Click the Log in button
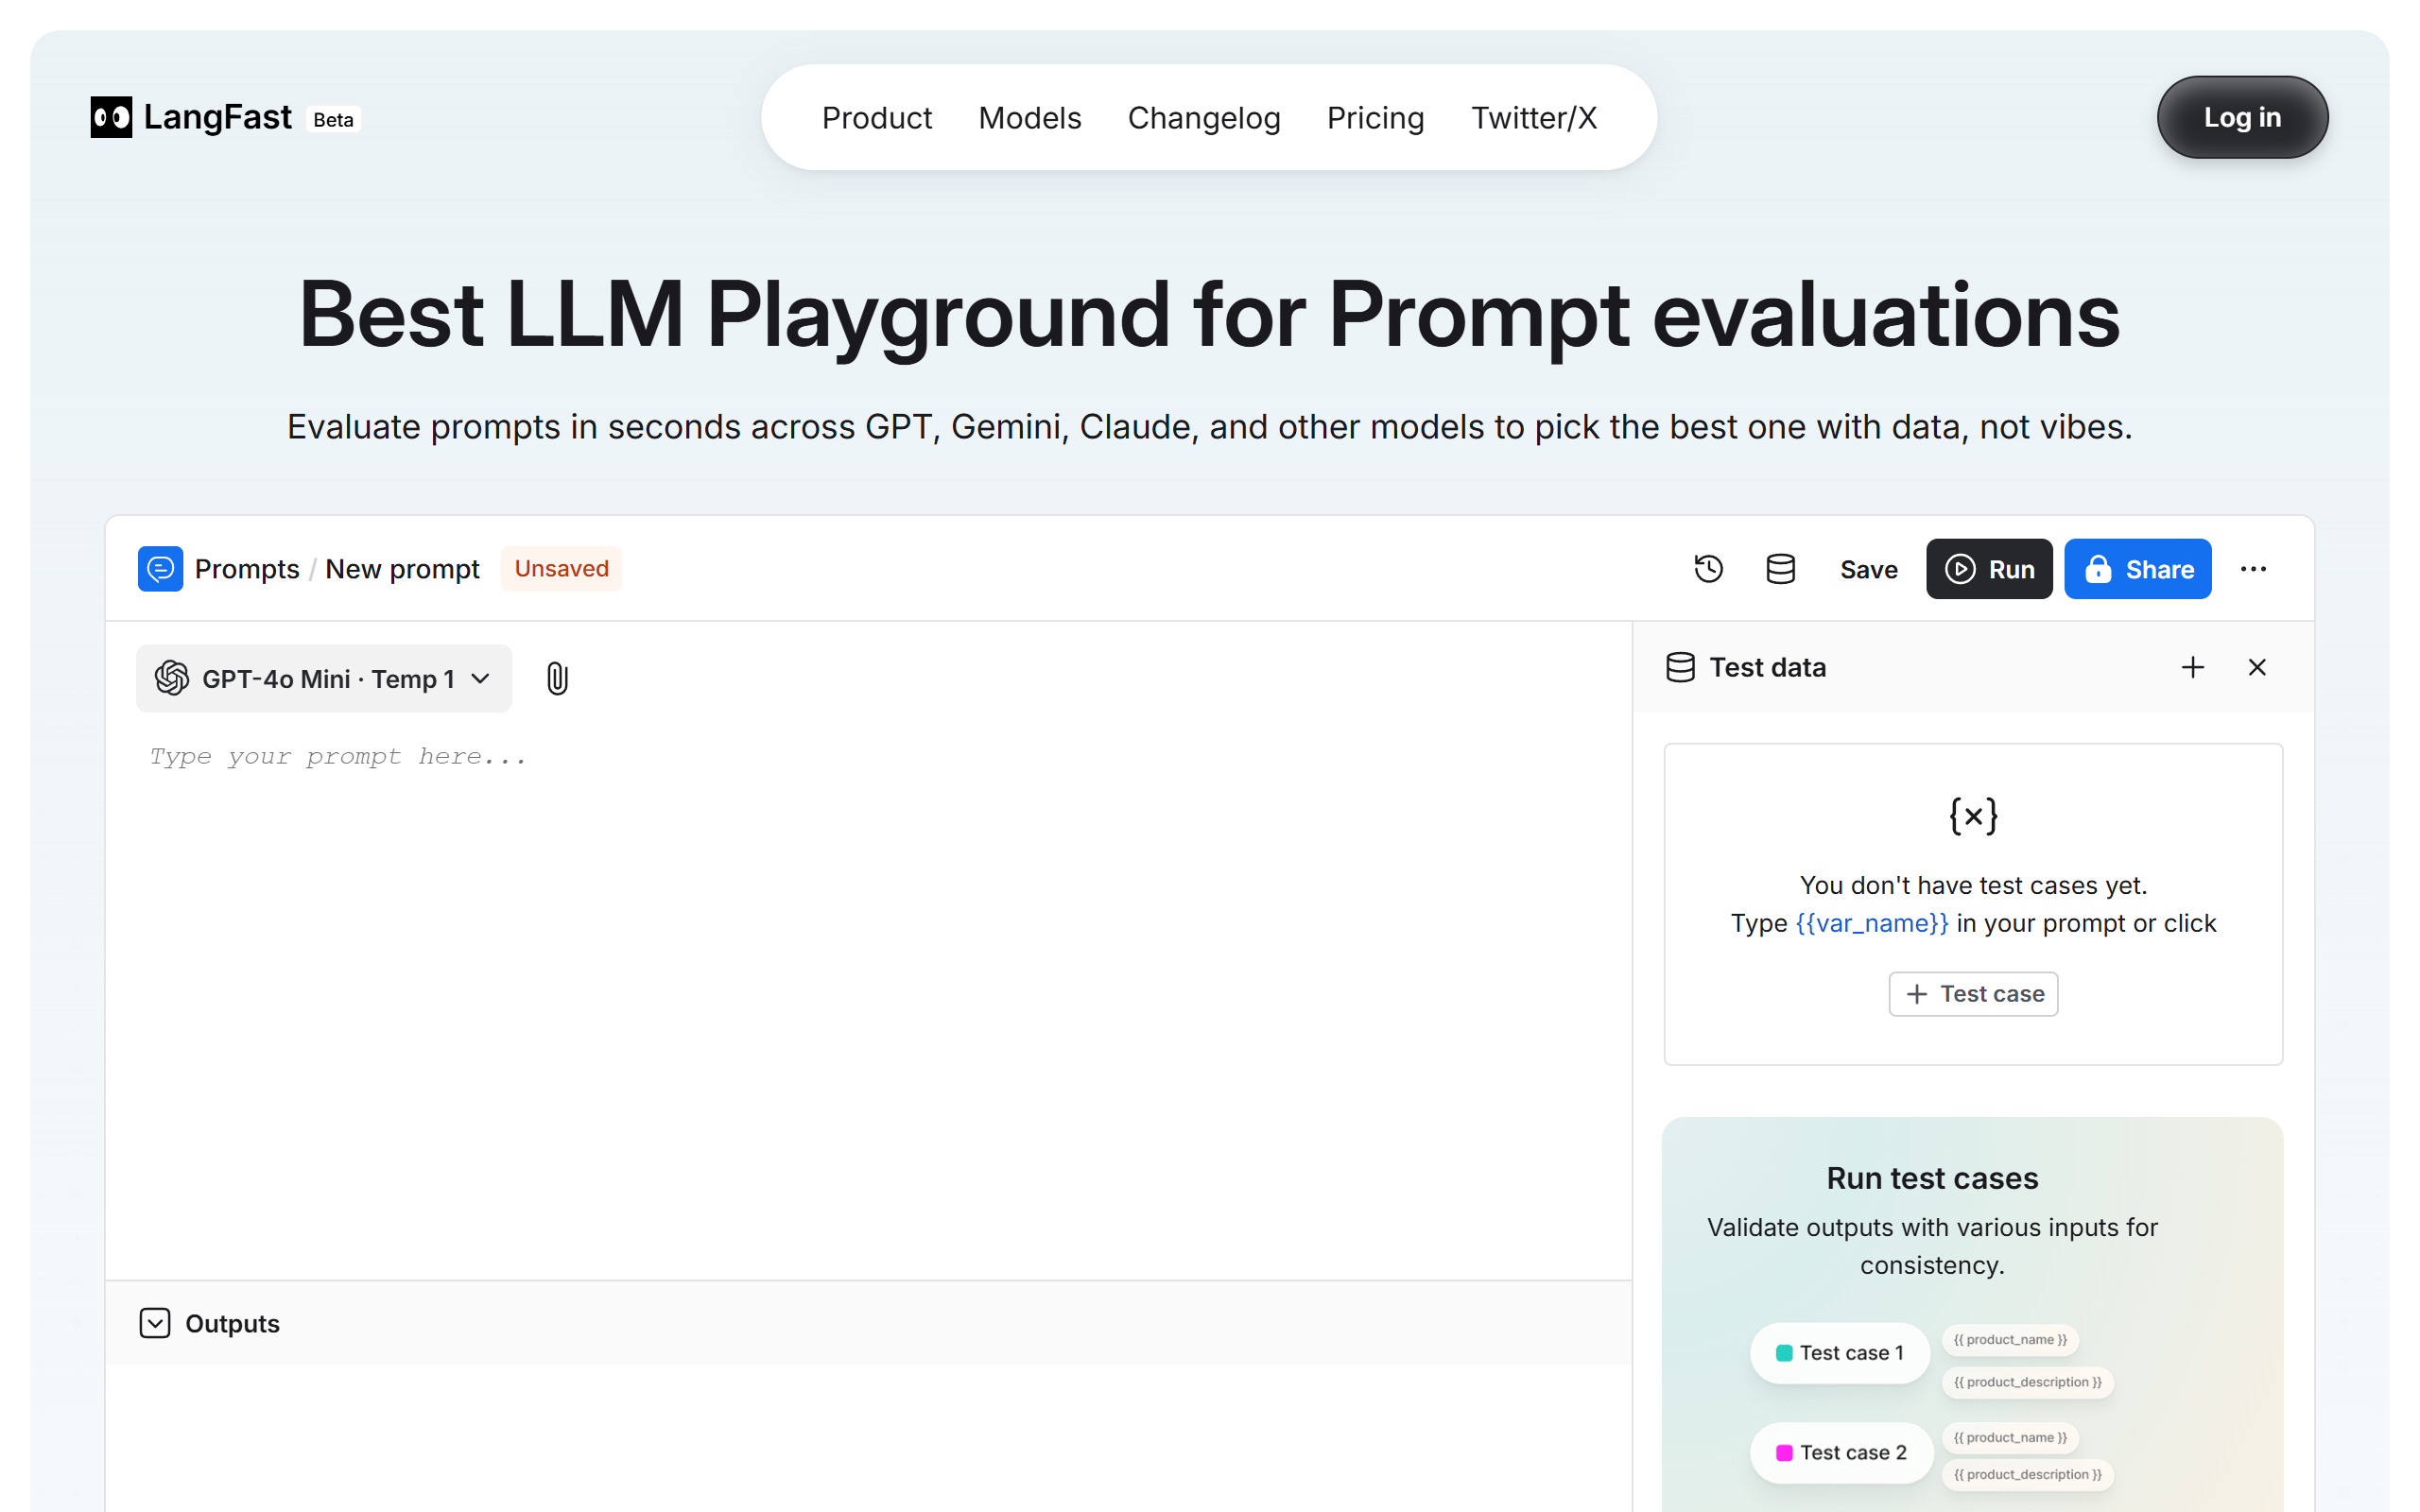Viewport: 2420px width, 1512px height. [2242, 117]
